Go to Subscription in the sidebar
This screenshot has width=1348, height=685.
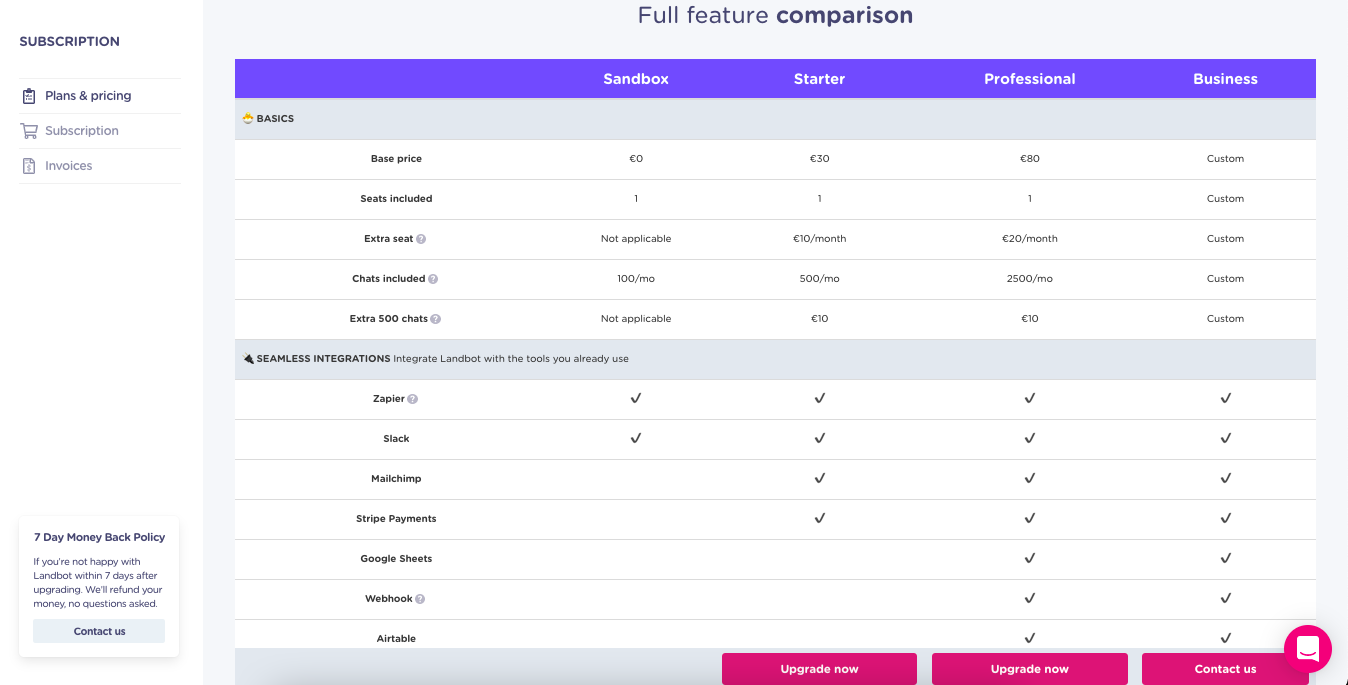click(82, 131)
